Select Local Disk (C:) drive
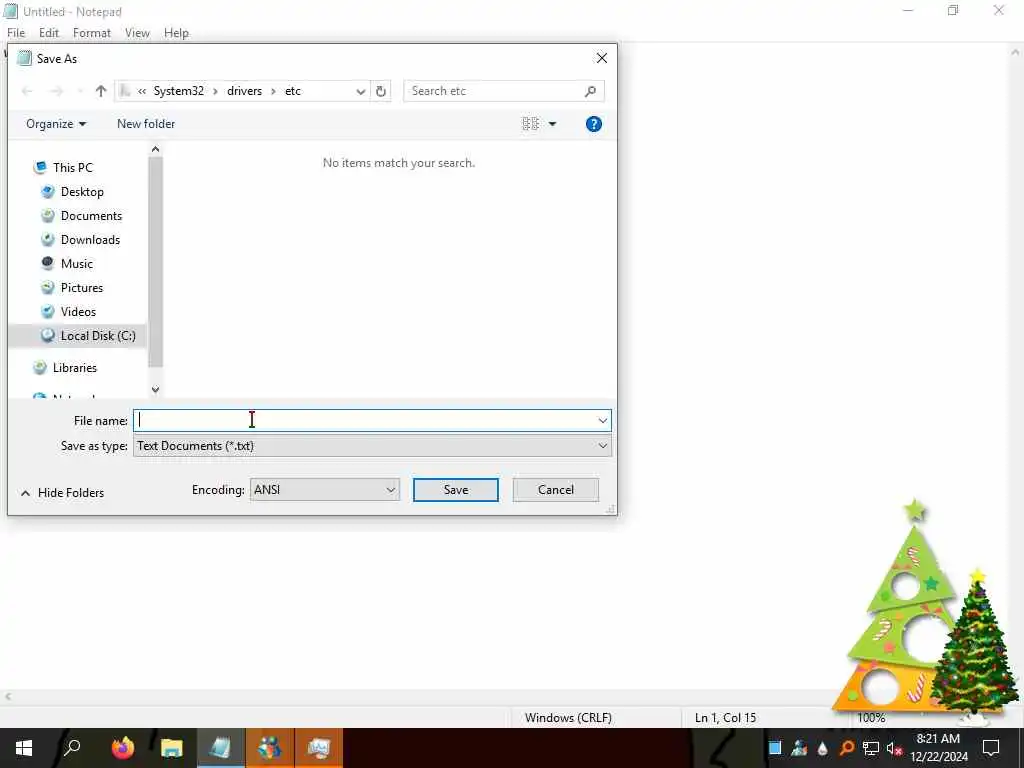This screenshot has height=768, width=1024. point(98,336)
